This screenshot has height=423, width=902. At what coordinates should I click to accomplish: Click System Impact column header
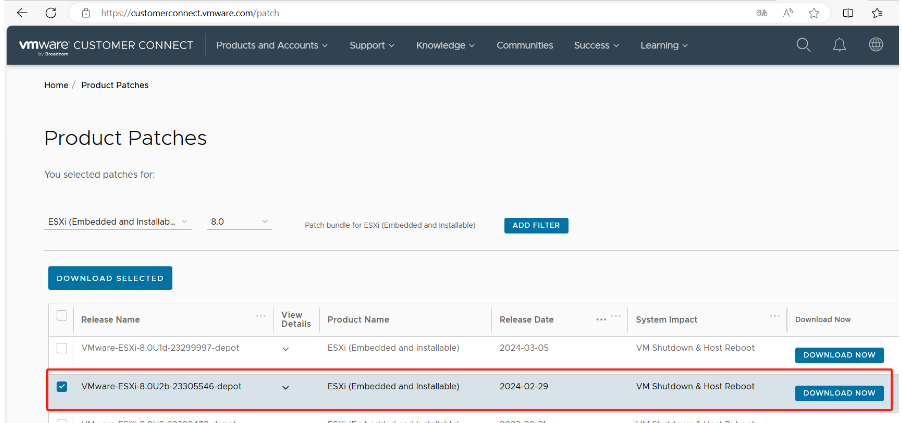[x=667, y=319]
